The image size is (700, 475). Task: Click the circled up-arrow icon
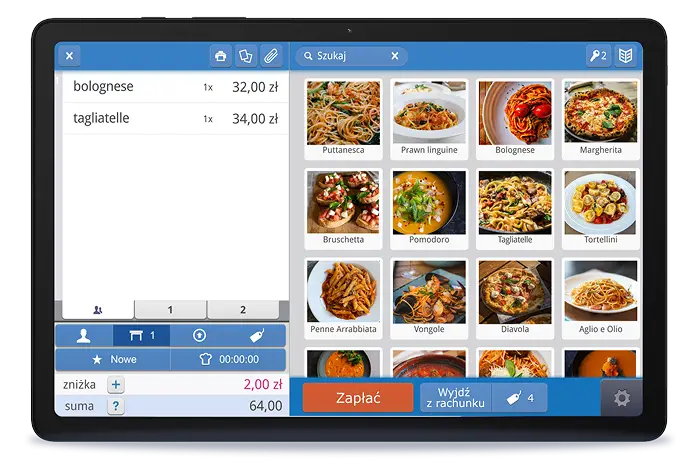[x=199, y=336]
